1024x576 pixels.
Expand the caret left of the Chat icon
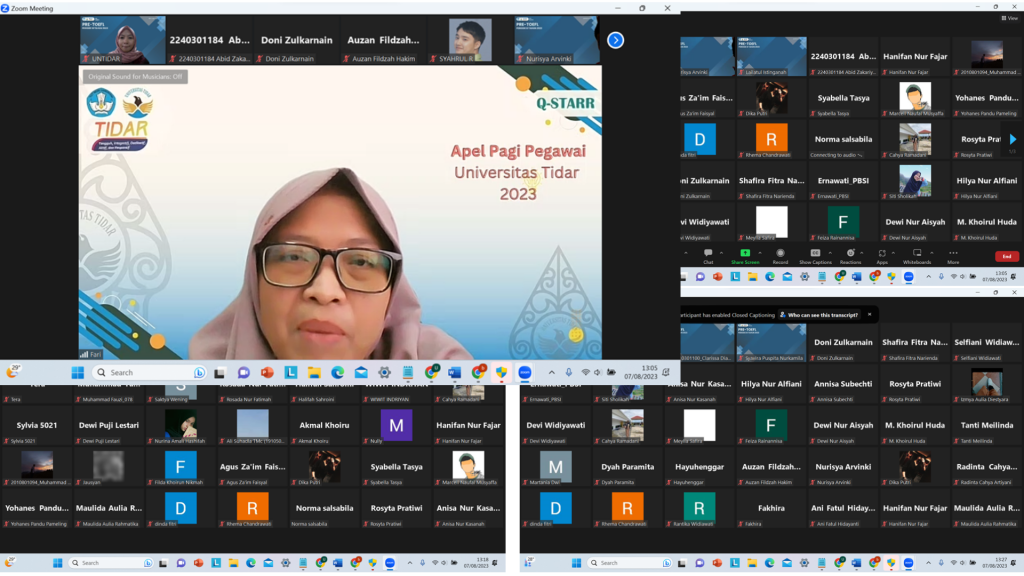[686, 253]
